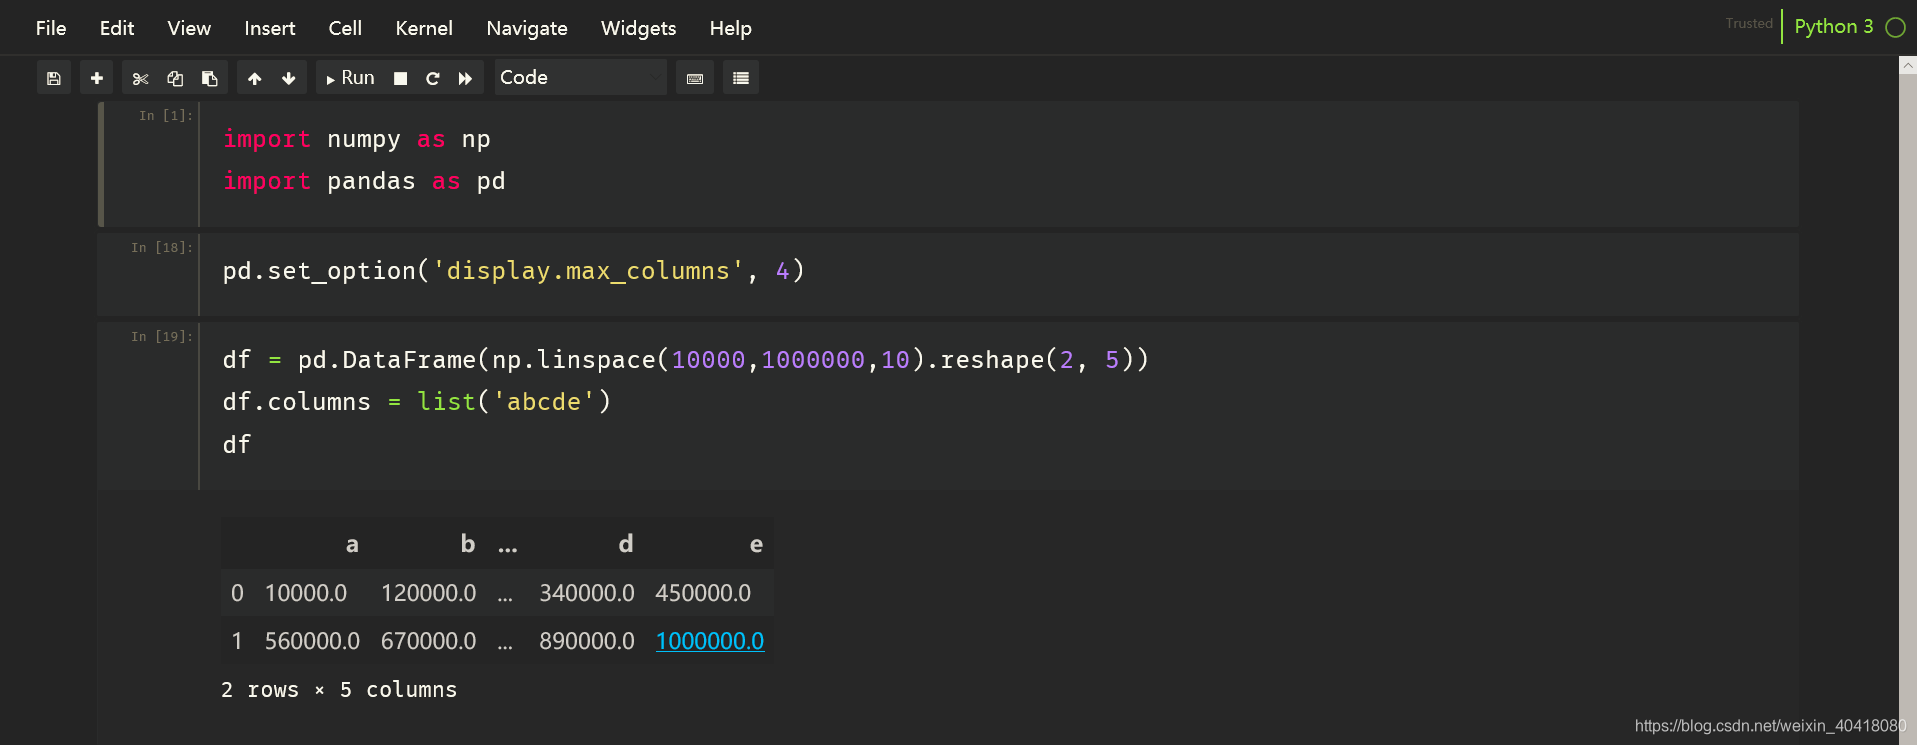
Task: Open the Help menu
Action: 731,28
